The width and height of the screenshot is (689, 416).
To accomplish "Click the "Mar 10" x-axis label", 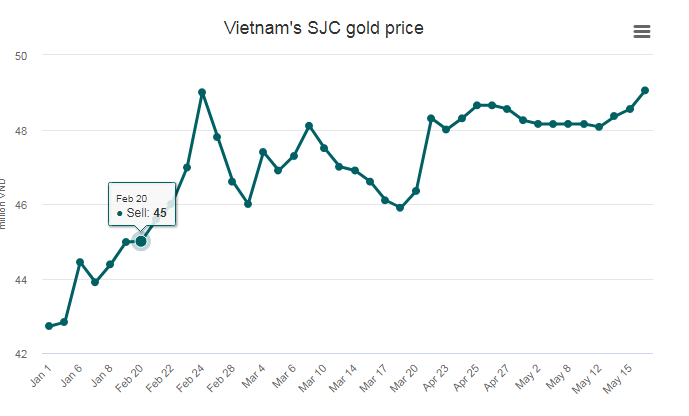I will 312,380.
